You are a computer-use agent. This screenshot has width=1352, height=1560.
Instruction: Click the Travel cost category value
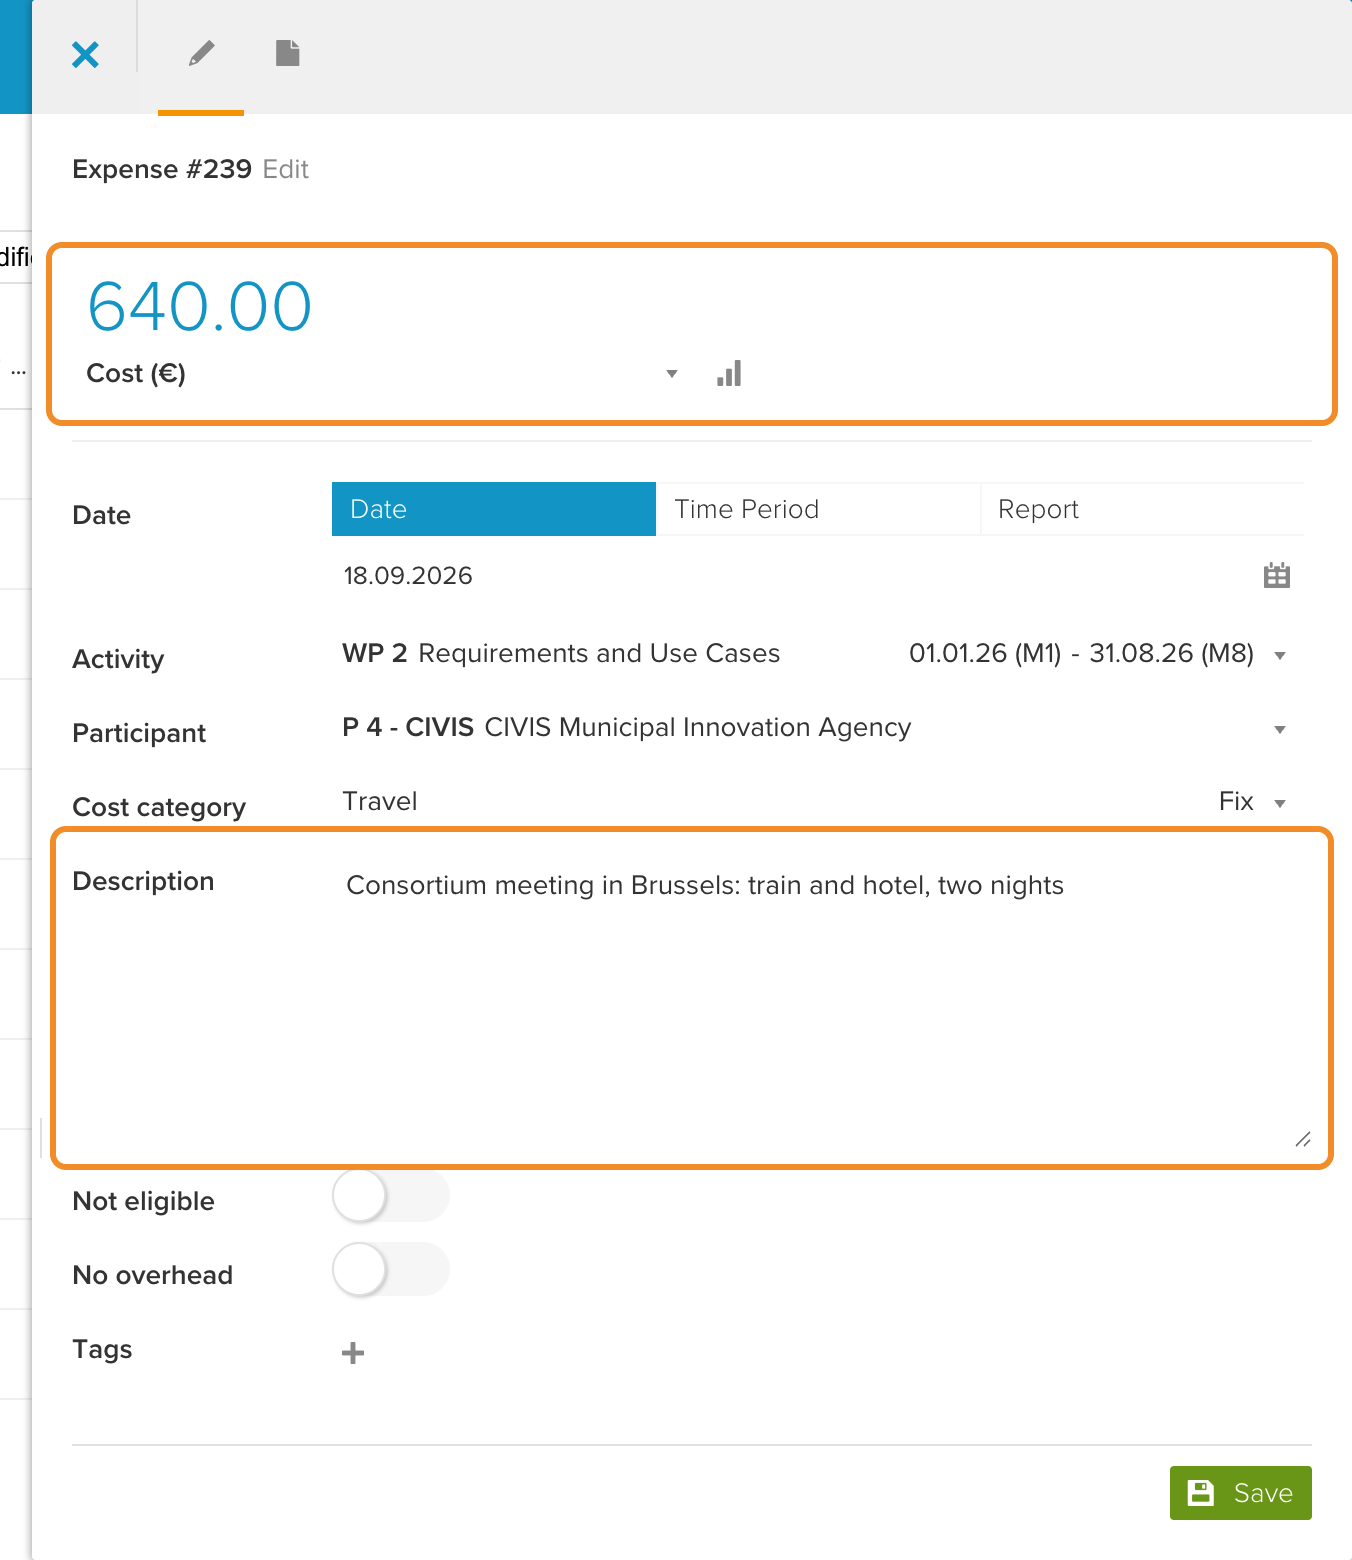coord(380,801)
